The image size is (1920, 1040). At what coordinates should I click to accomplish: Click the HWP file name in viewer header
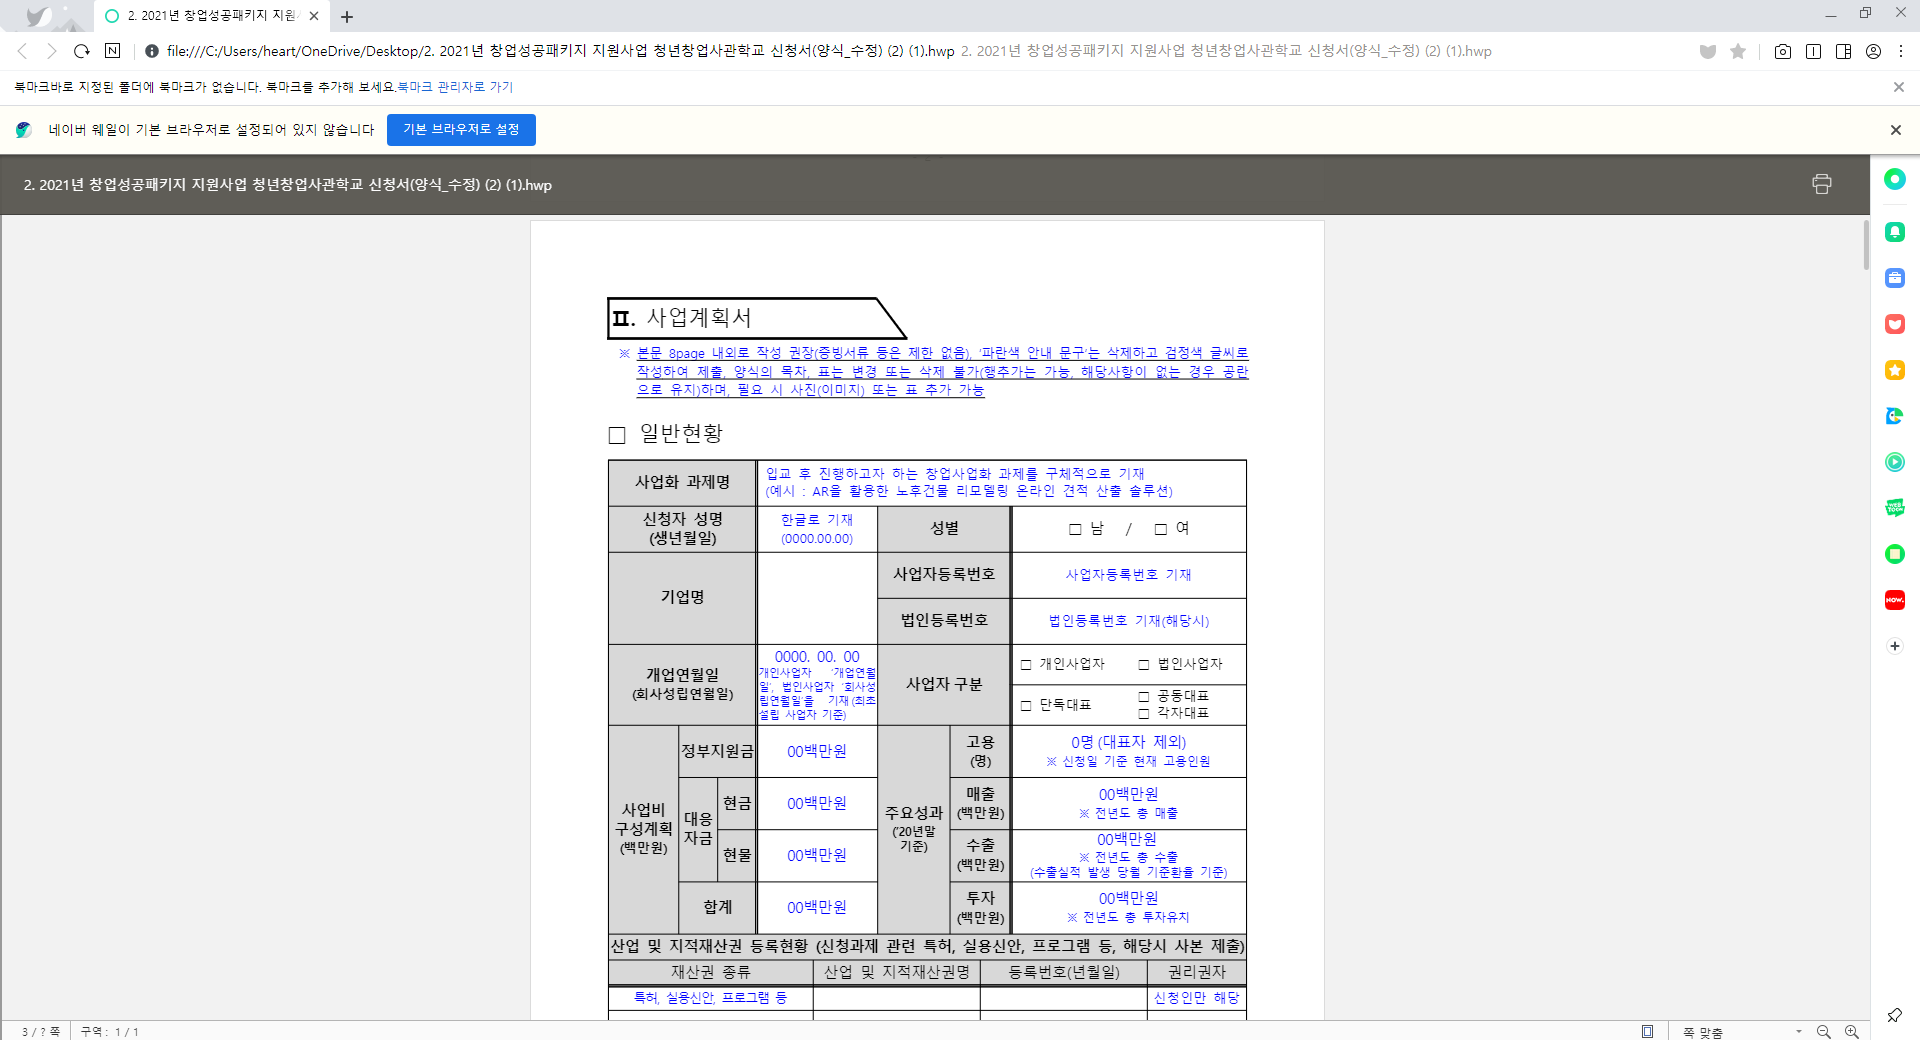(288, 185)
